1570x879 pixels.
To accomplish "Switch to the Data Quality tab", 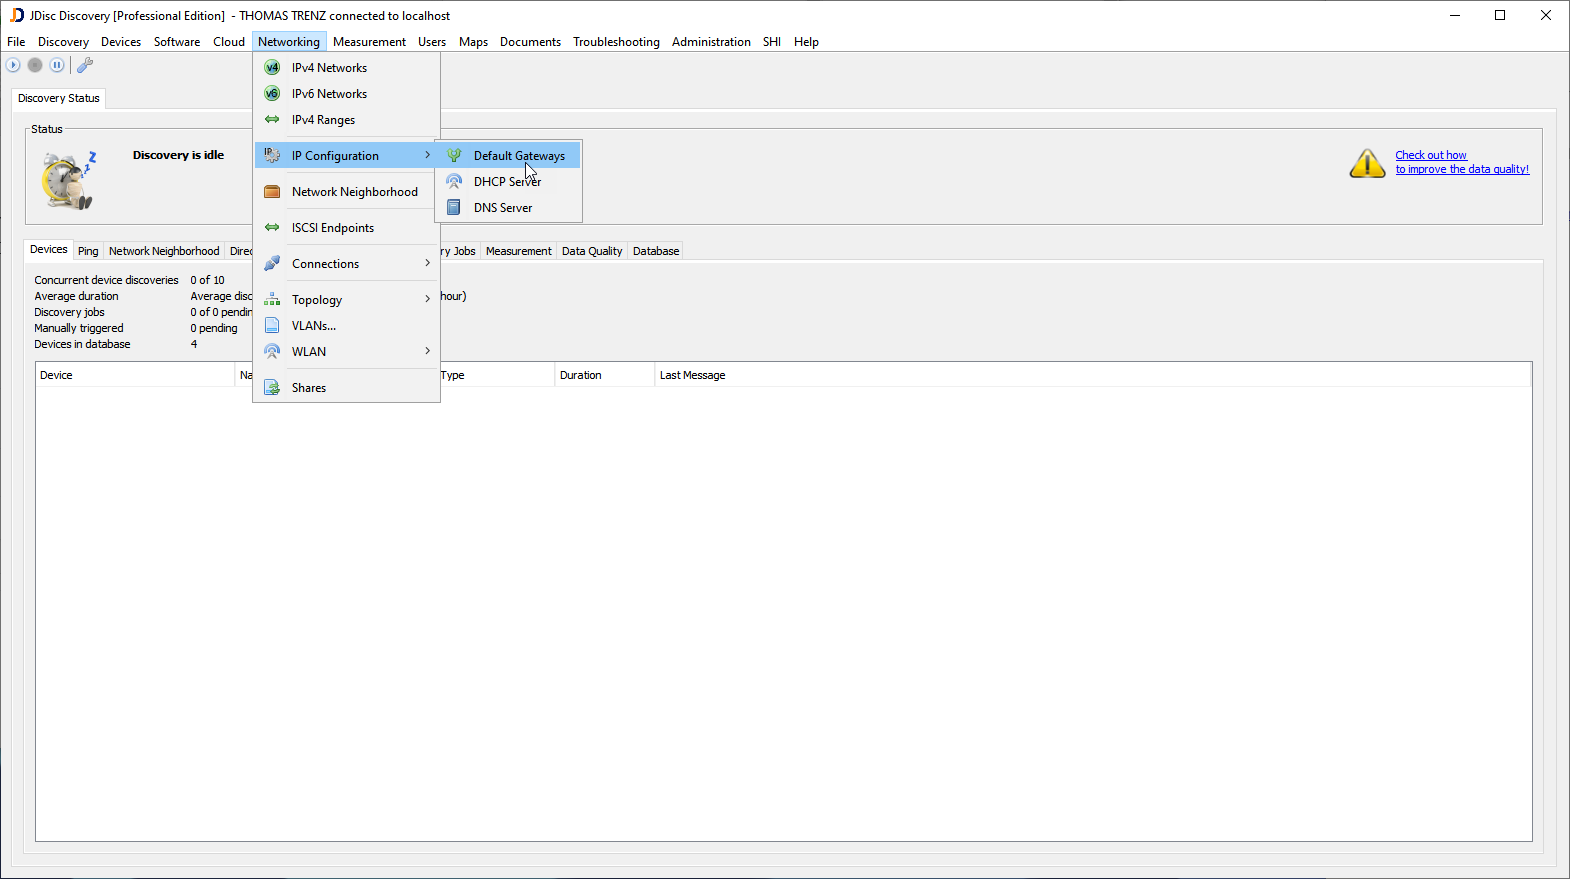I will tap(592, 251).
